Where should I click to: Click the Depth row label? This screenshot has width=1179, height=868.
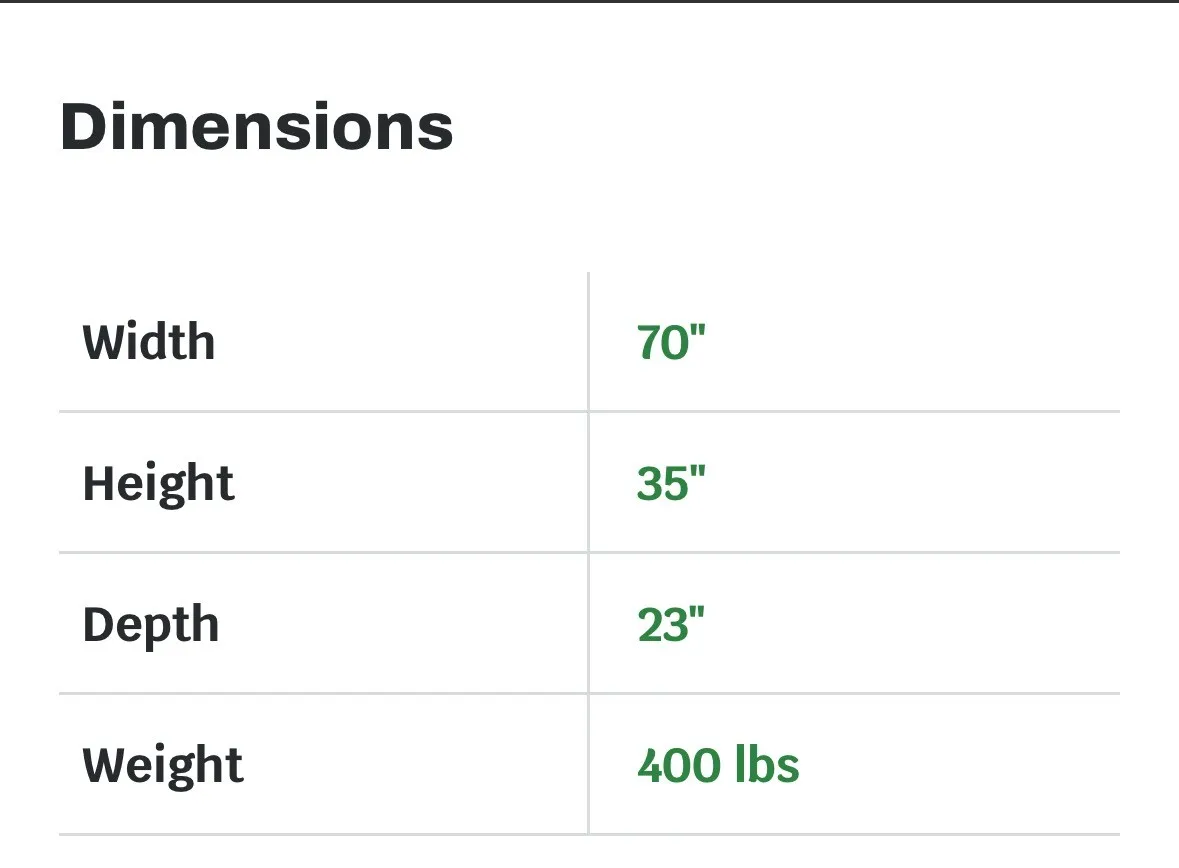[151, 625]
